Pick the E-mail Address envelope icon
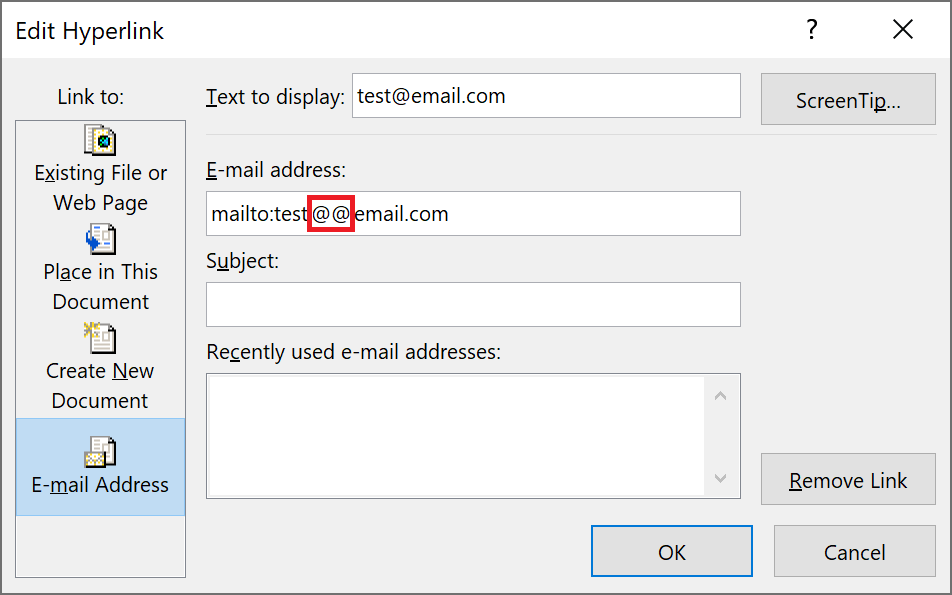 click(100, 452)
